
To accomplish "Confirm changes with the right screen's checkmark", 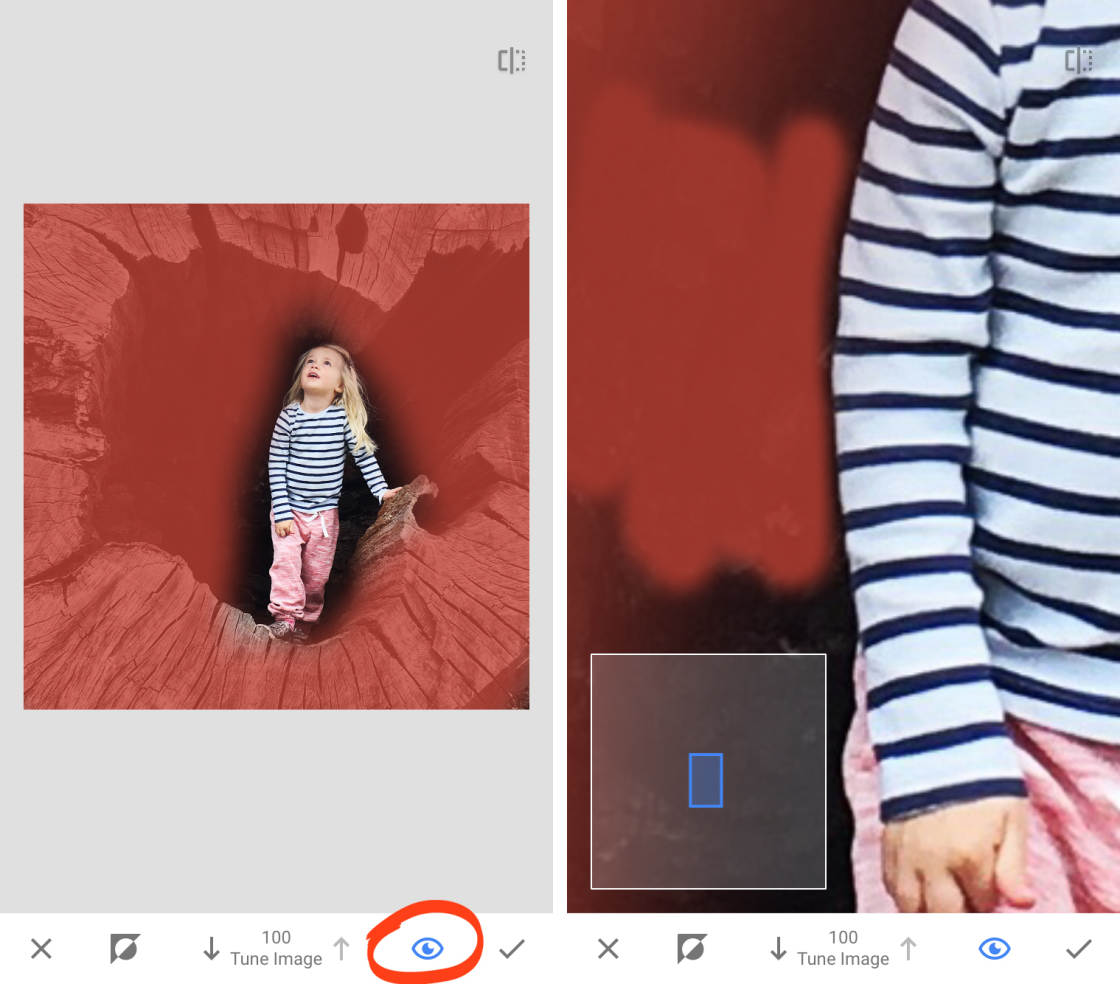I will 1078,948.
